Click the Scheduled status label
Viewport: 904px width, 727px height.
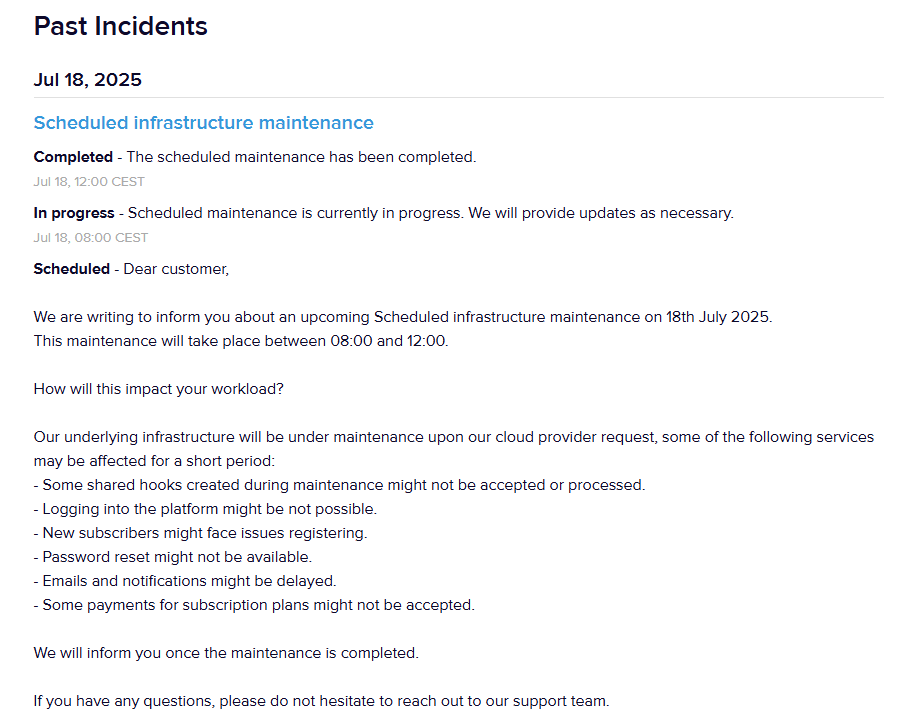coord(72,269)
